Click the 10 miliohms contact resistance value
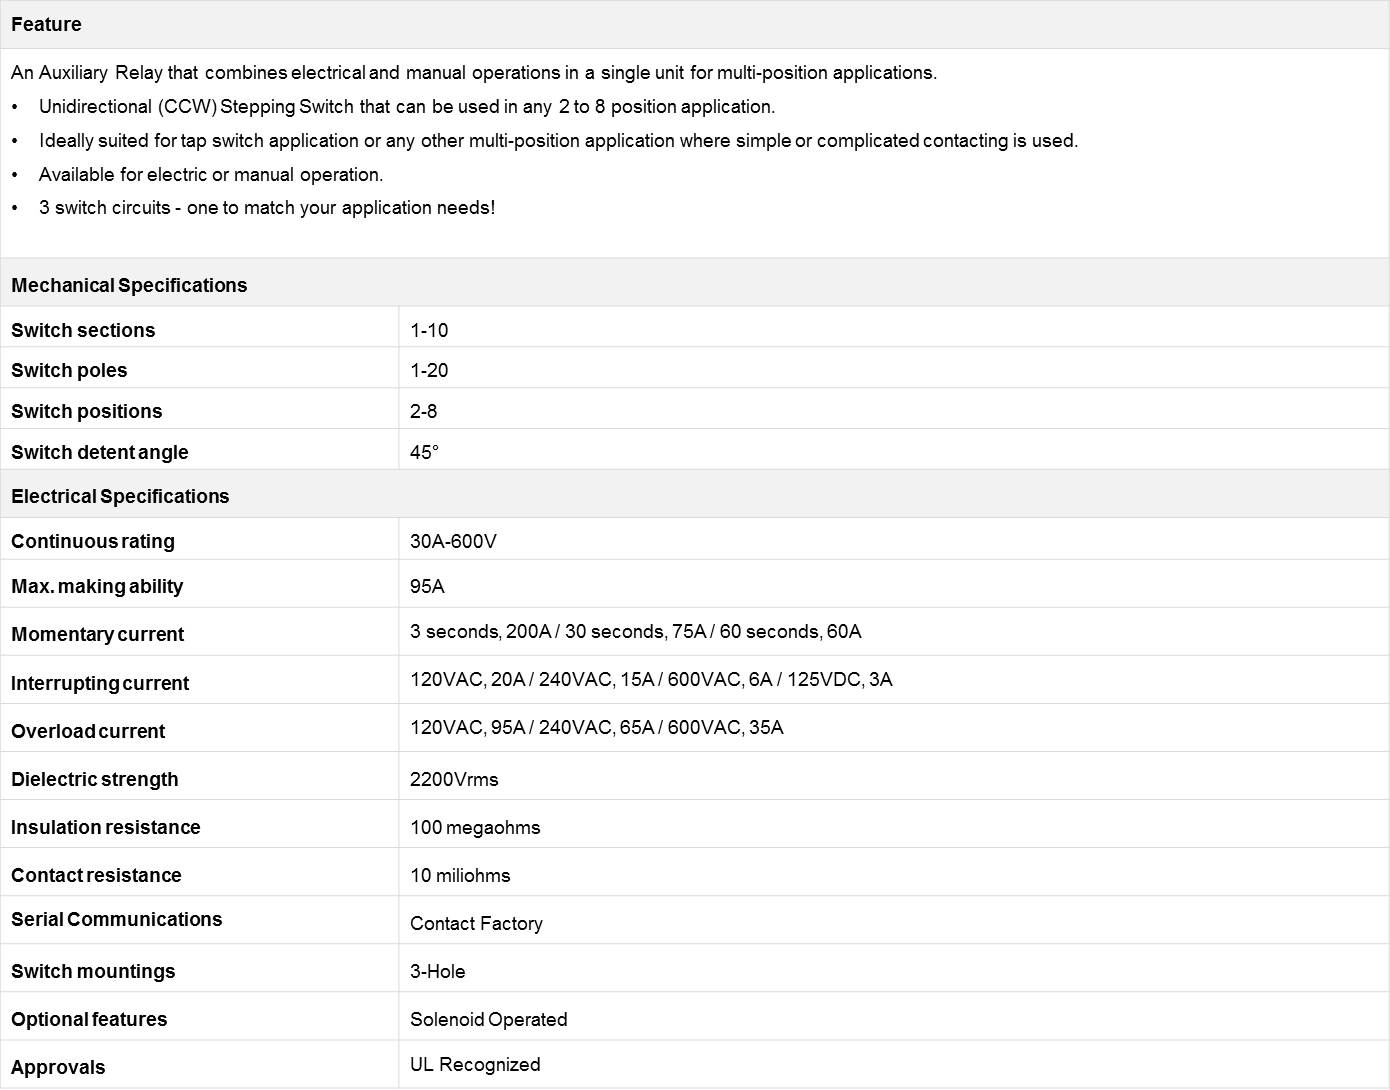This screenshot has width=1390, height=1090. (x=460, y=875)
